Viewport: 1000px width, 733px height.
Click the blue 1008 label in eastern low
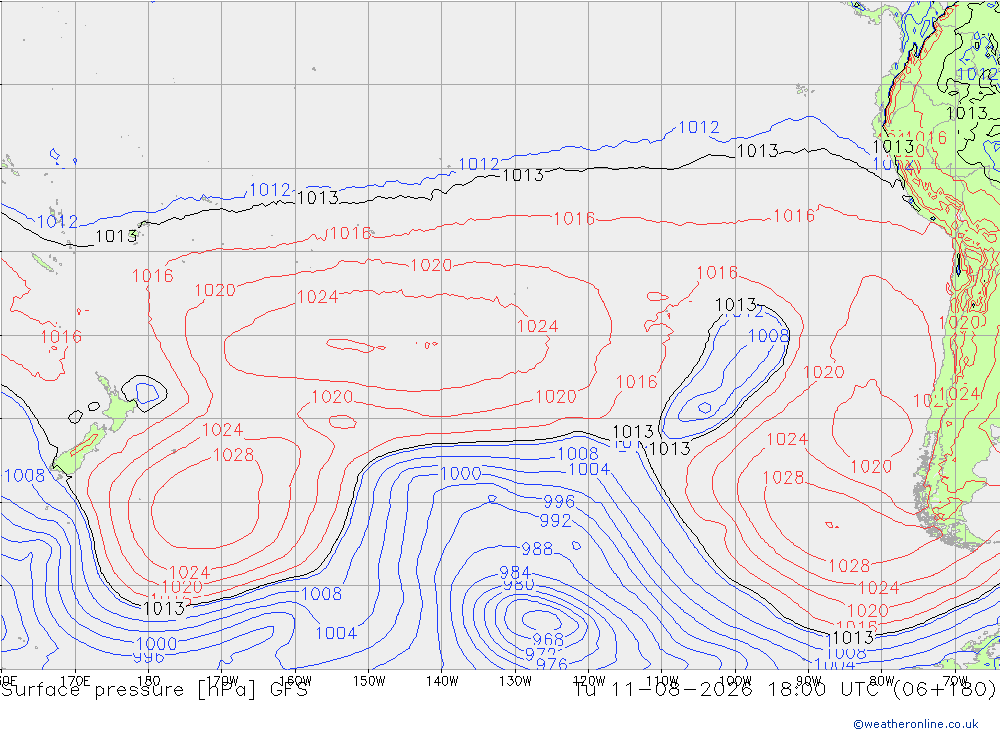(768, 336)
